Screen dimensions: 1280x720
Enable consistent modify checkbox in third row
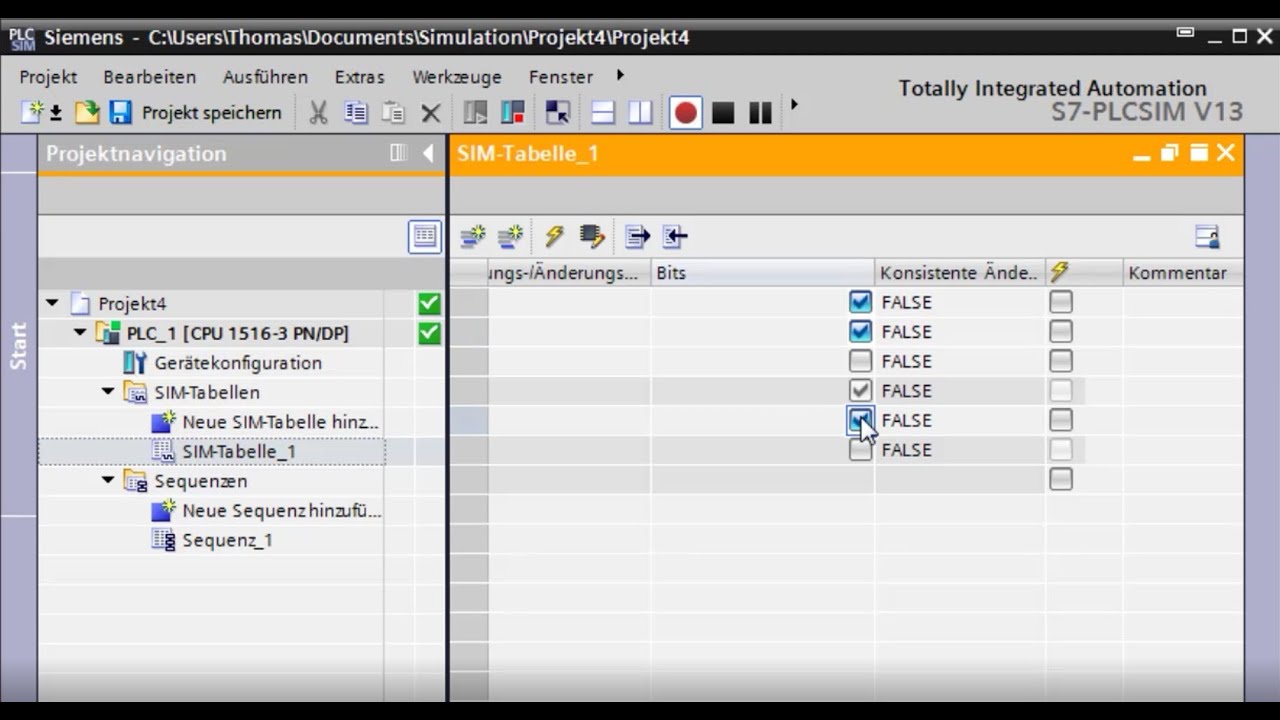click(1061, 361)
